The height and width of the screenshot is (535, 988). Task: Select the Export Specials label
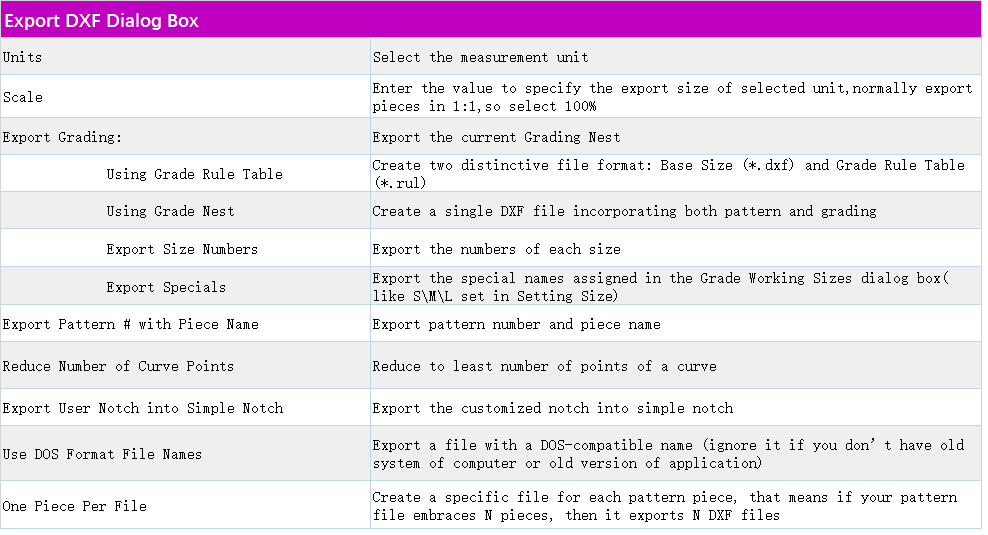166,287
